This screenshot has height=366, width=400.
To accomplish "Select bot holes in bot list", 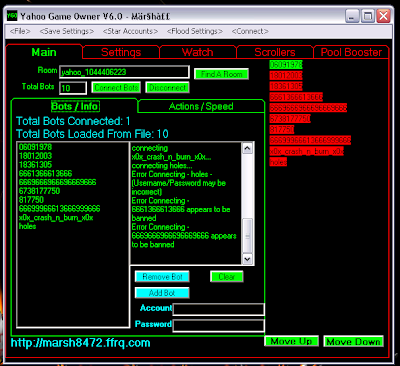I will 27,226.
